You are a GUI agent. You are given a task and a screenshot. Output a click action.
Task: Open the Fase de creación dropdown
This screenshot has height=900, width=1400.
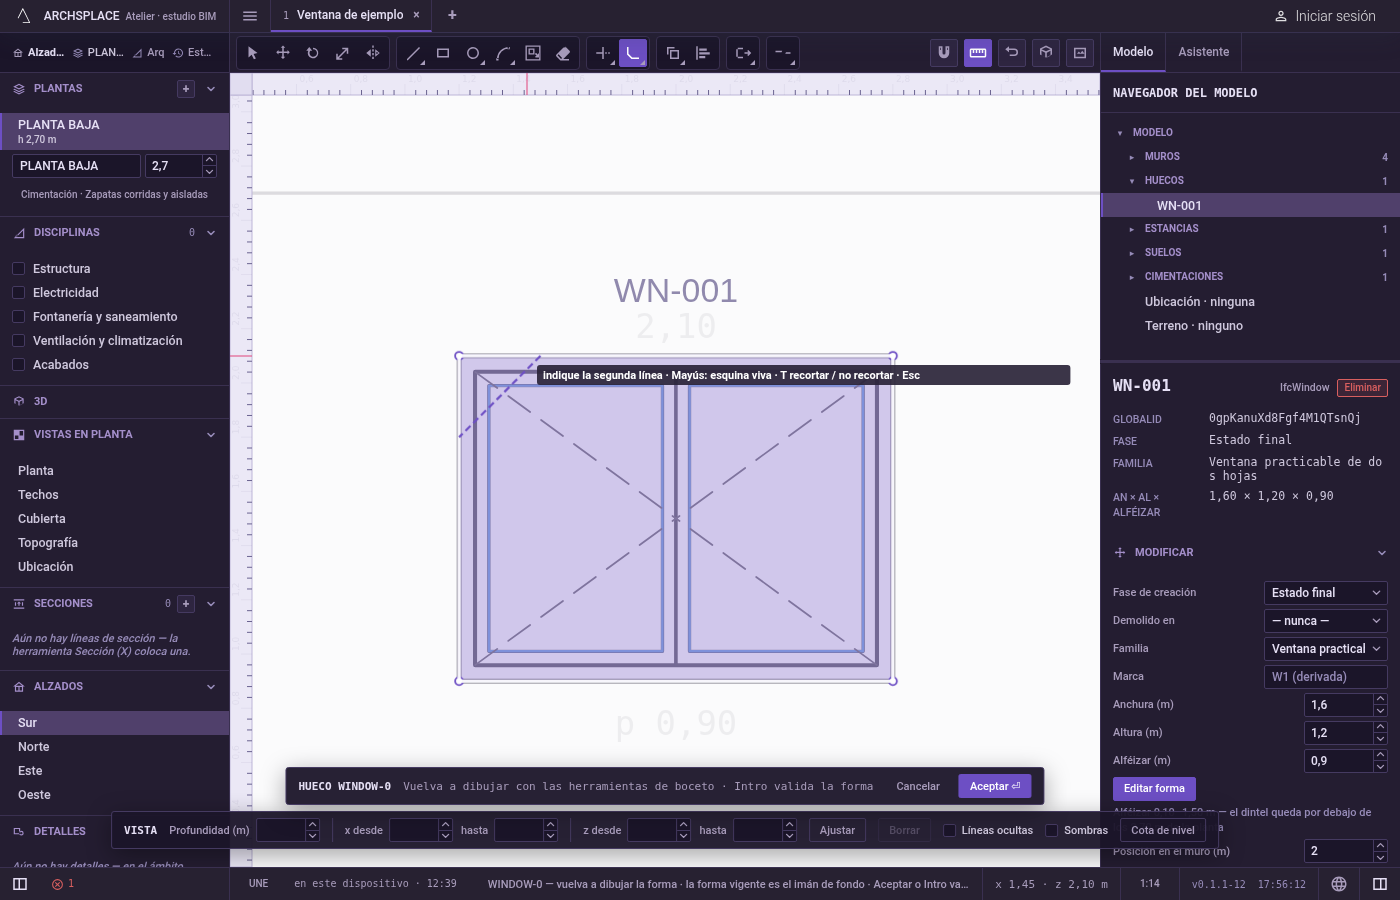pyautogui.click(x=1325, y=593)
